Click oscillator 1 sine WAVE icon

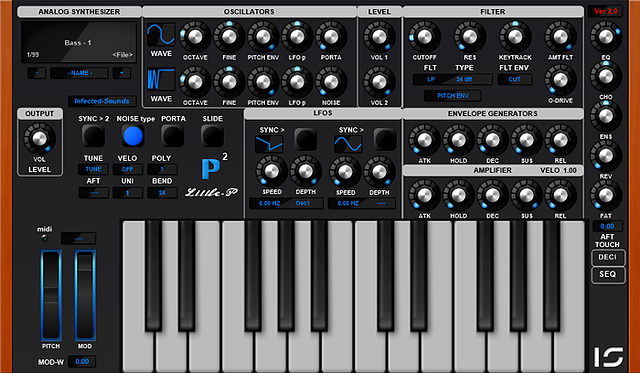pos(161,34)
